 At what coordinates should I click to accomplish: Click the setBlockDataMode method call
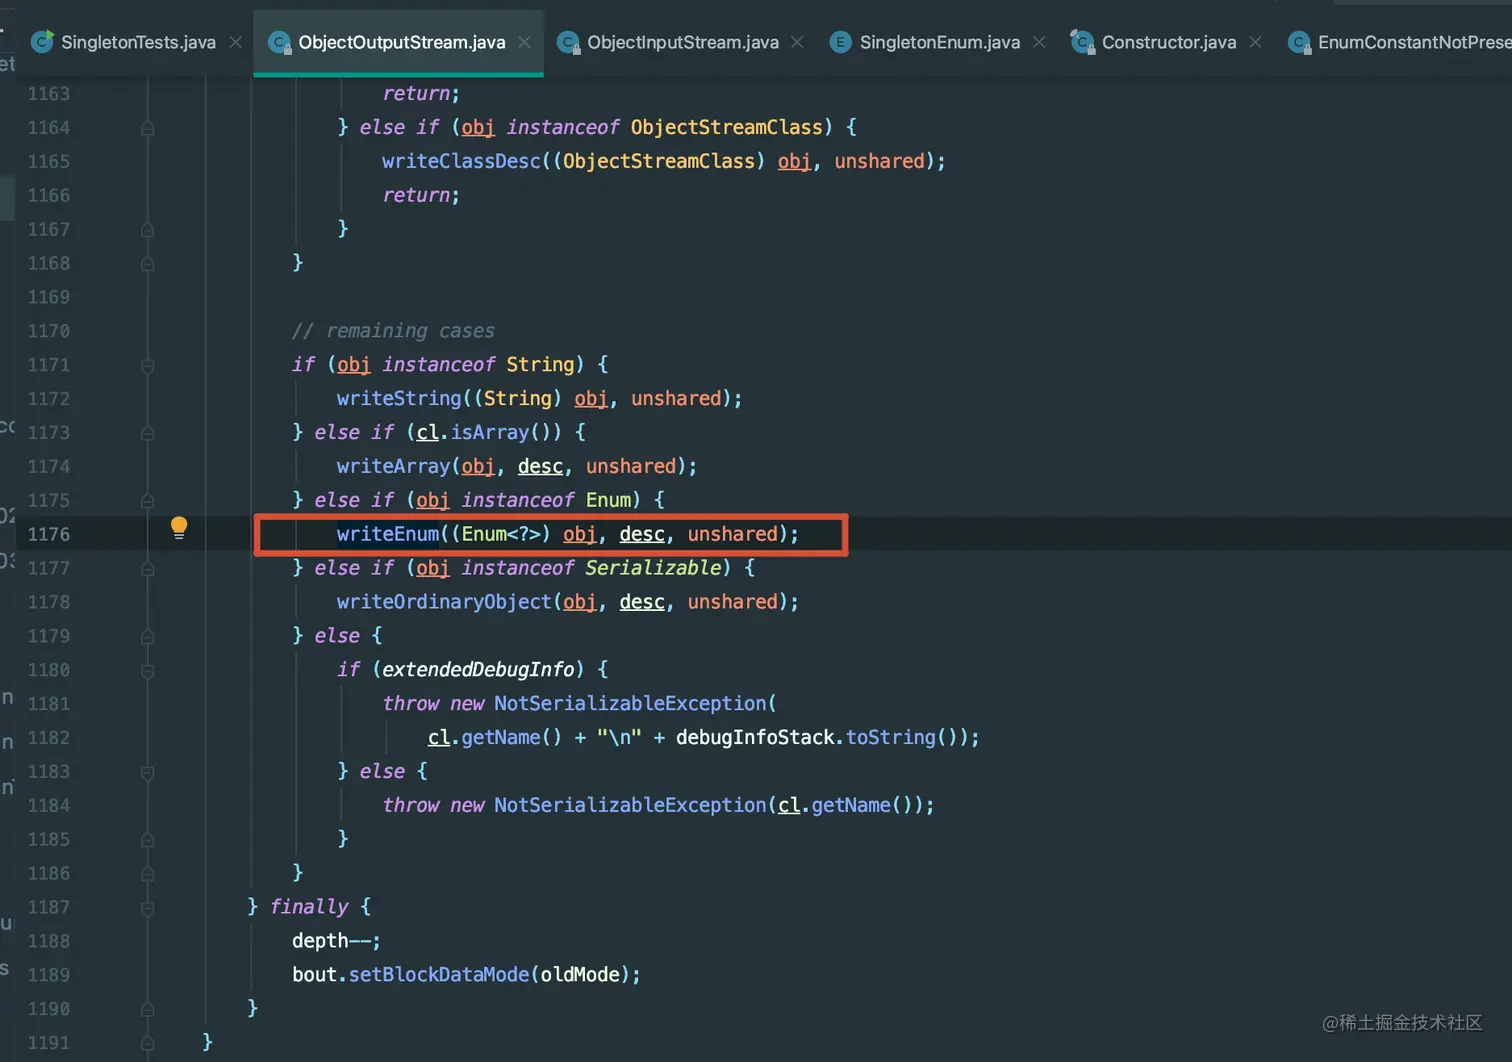tap(439, 974)
